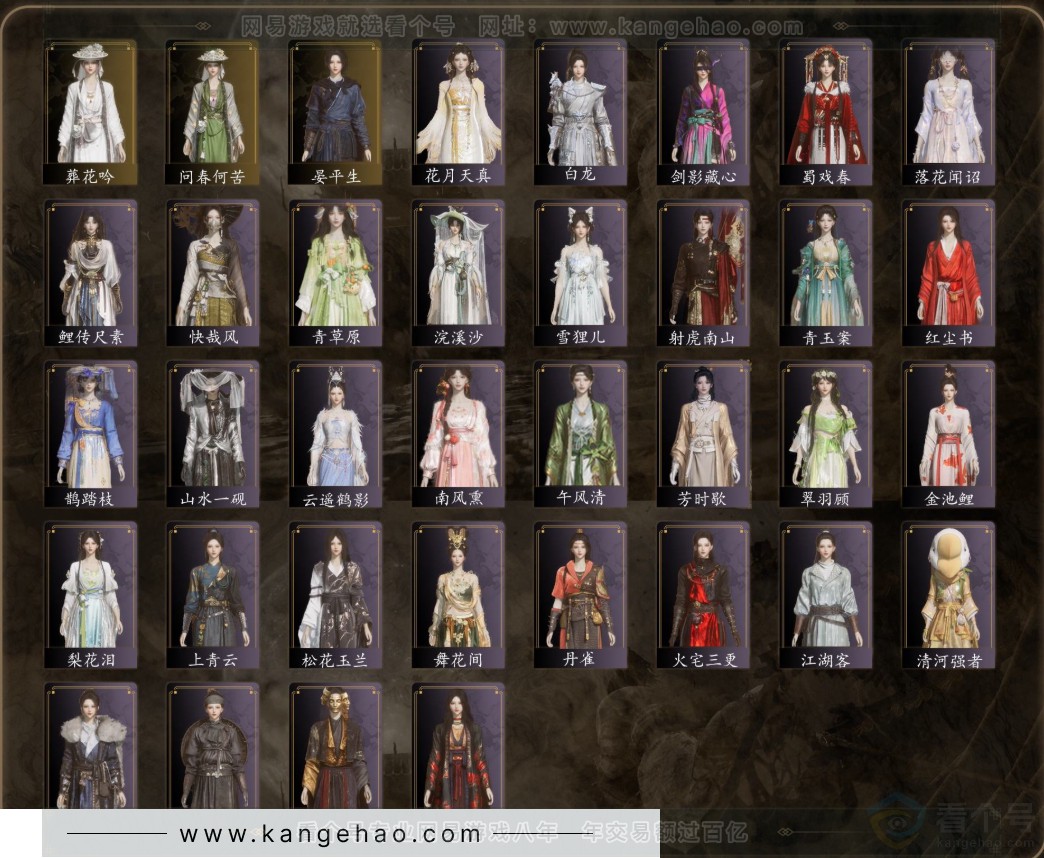The width and height of the screenshot is (1044, 858).
Task: Pick the 松花玉兰 outfit card
Action: (335, 595)
